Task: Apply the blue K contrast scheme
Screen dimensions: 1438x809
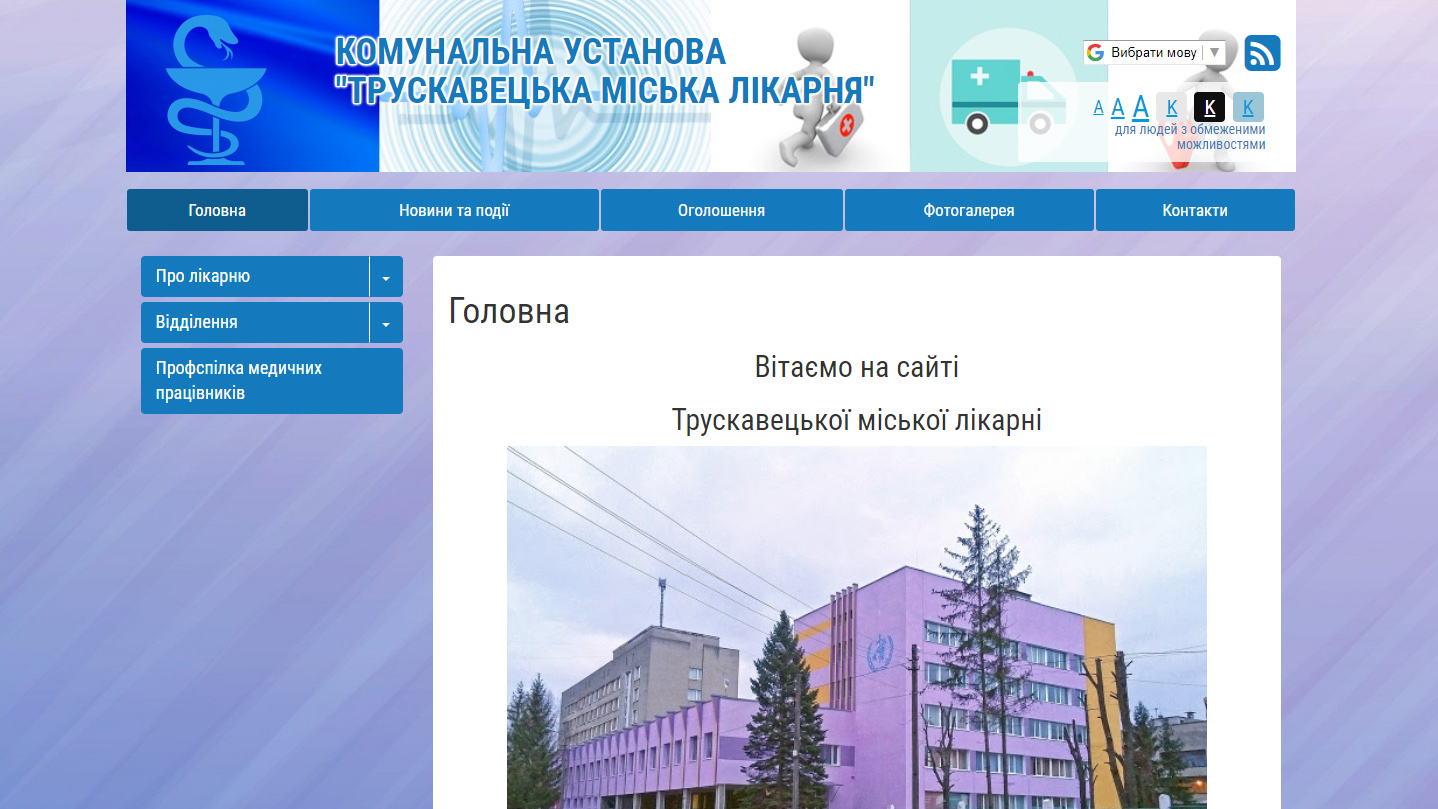Action: point(1248,107)
